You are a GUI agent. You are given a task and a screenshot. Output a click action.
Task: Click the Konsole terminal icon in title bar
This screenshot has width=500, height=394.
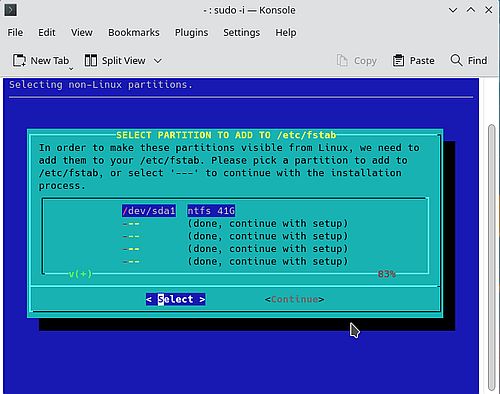(x=10, y=10)
